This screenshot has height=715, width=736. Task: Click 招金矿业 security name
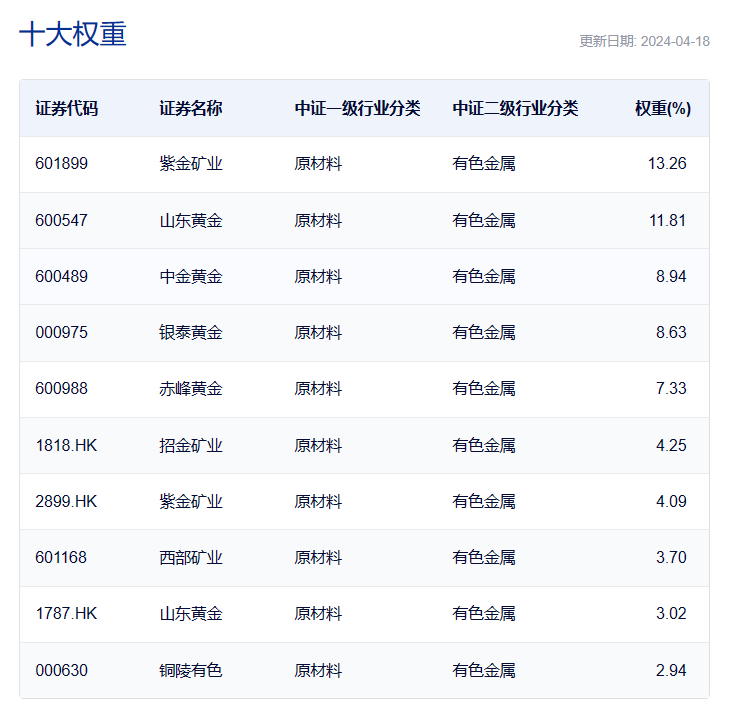(191, 445)
